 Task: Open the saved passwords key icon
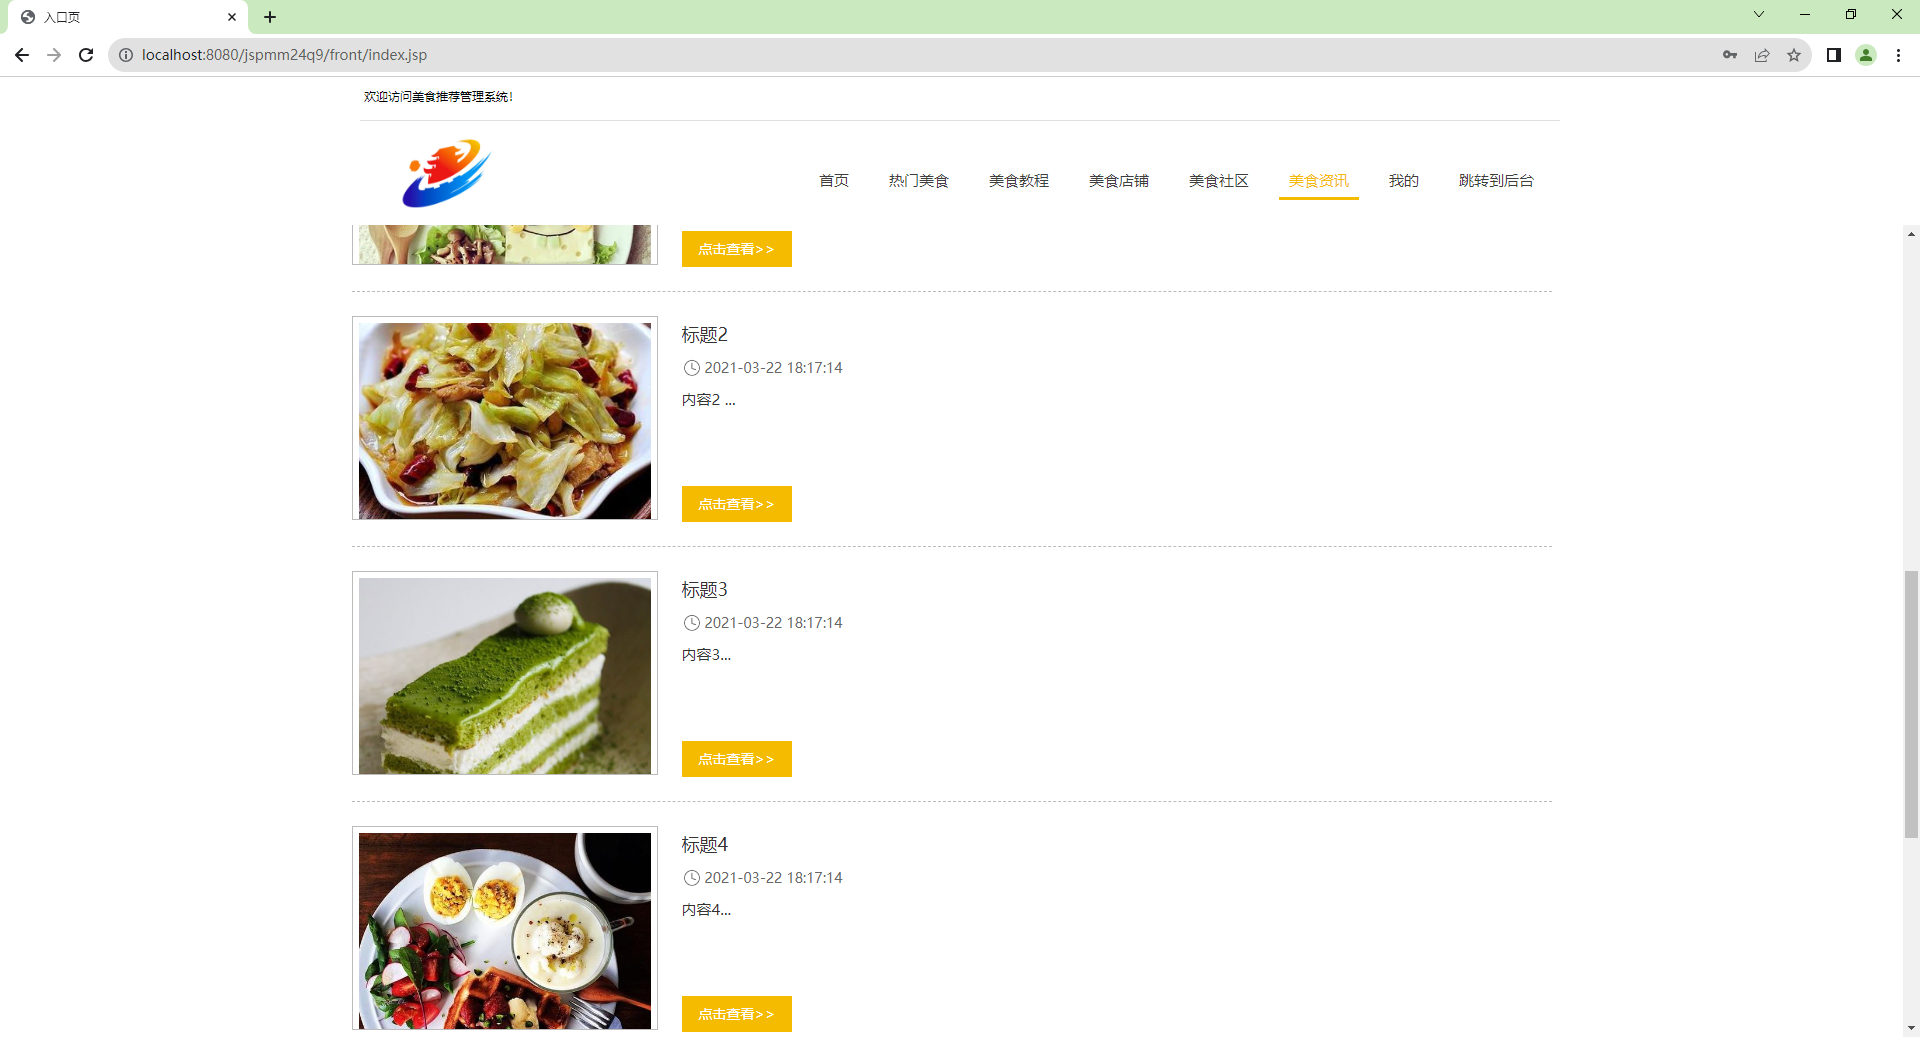click(x=1729, y=55)
